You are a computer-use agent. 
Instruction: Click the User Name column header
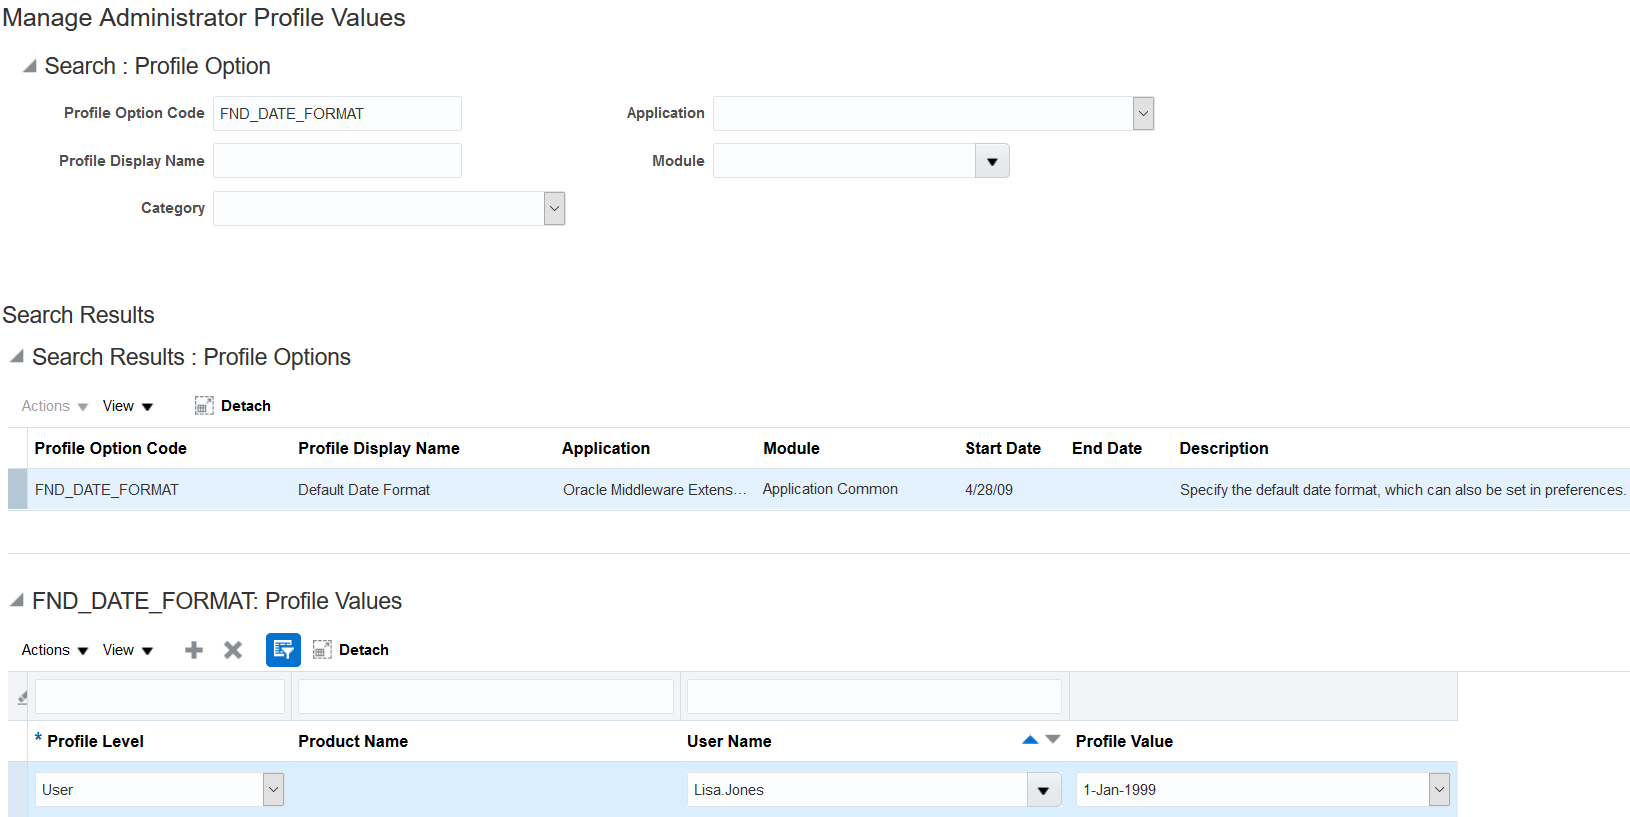729,741
